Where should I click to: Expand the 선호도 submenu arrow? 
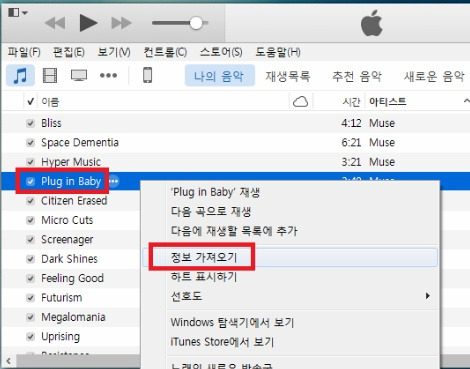click(x=428, y=296)
